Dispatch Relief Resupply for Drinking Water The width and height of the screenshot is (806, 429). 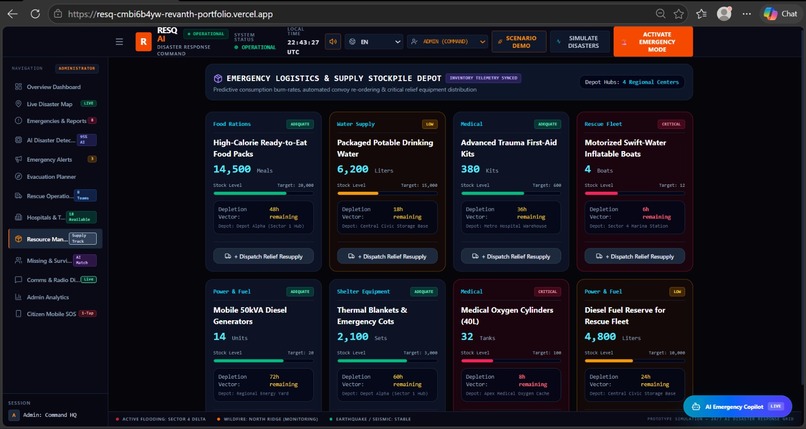388,256
